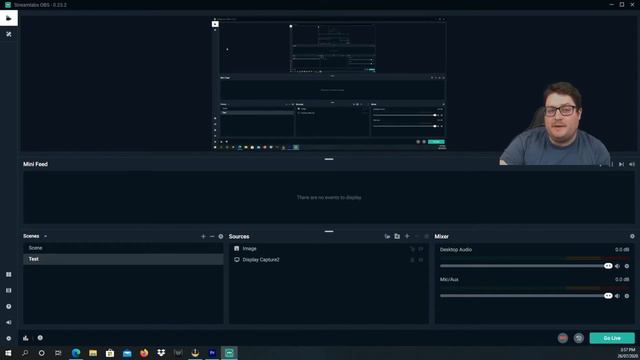Image resolution: width=640 pixels, height=360 pixels.
Task: Select the 'Test' scene in Scenes list
Action: click(x=123, y=259)
